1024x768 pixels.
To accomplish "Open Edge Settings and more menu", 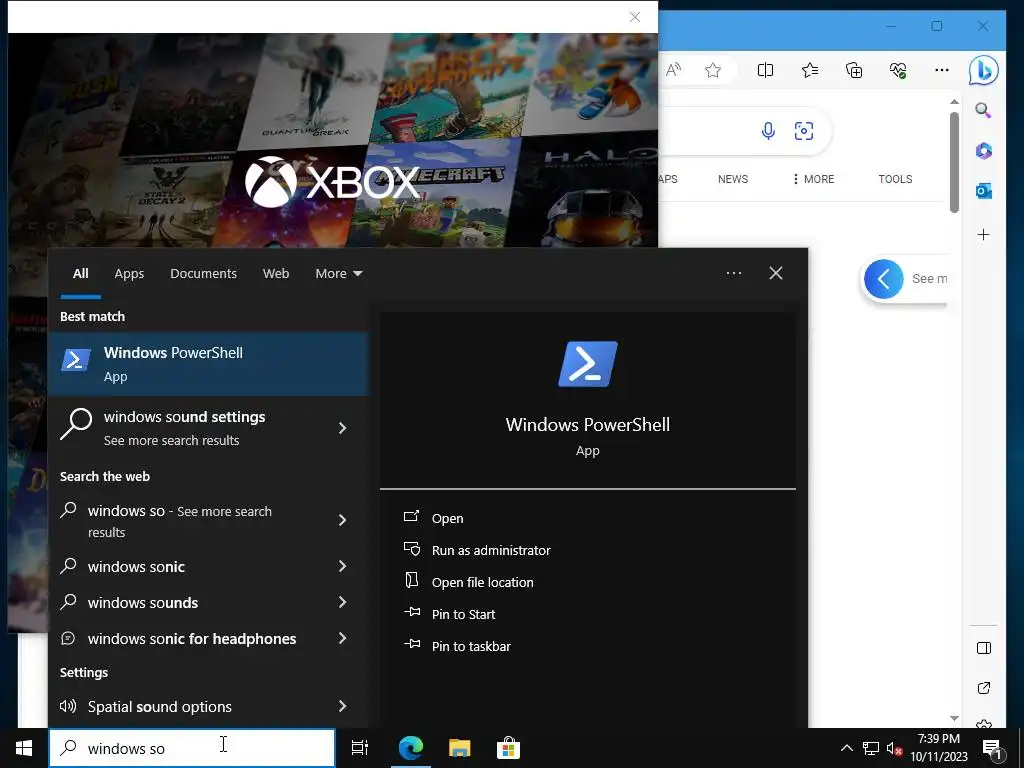I will click(x=942, y=70).
